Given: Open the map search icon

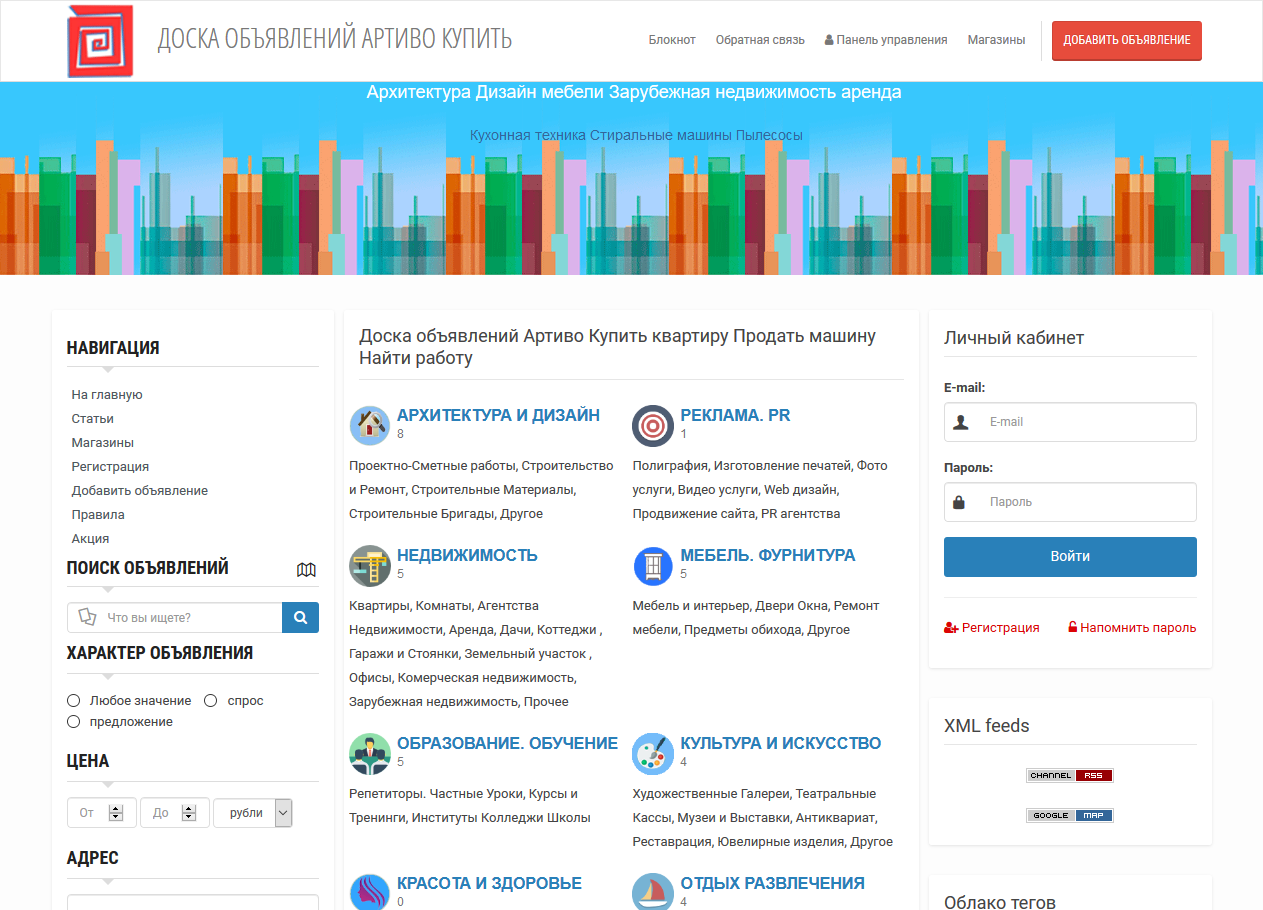Looking at the screenshot, I should pyautogui.click(x=306, y=570).
